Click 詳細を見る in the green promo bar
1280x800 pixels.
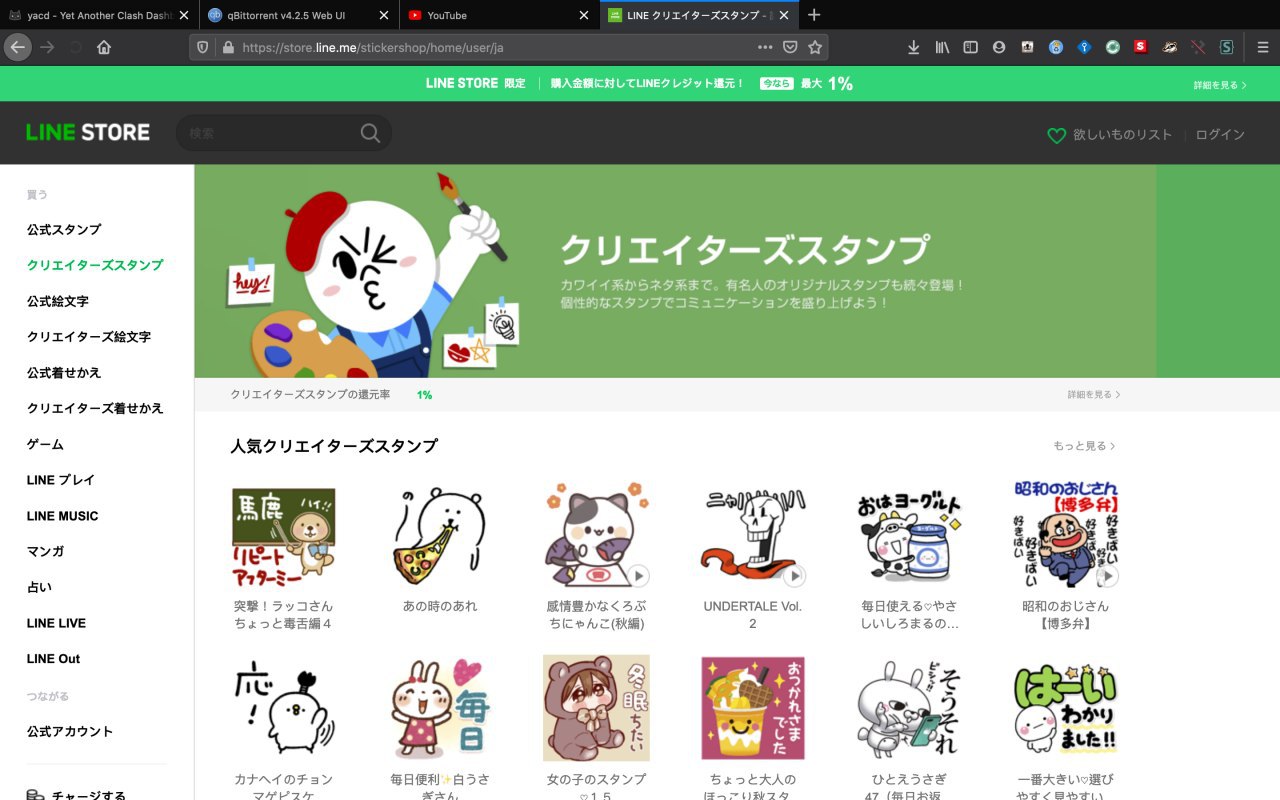tap(1220, 86)
